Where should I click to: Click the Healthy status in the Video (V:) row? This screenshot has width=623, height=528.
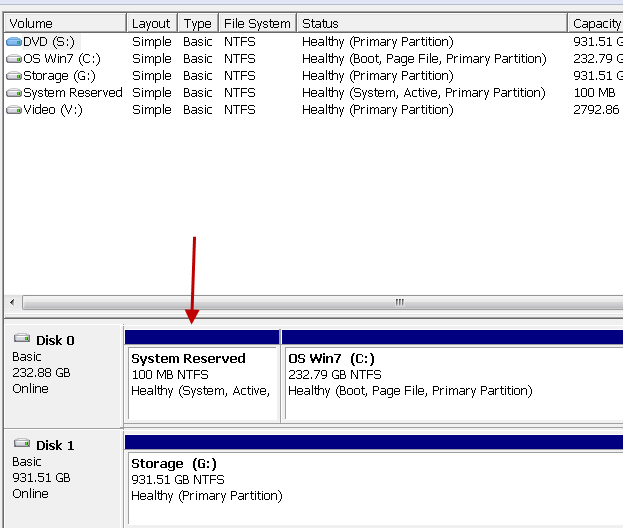click(377, 110)
